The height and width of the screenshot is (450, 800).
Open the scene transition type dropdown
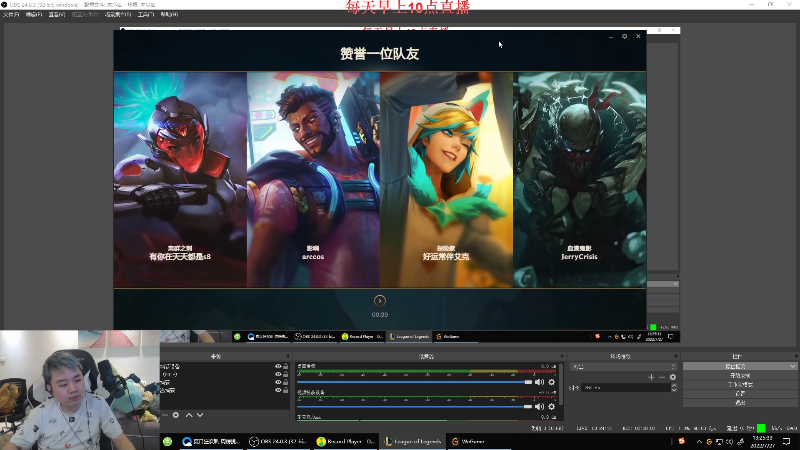coord(623,366)
